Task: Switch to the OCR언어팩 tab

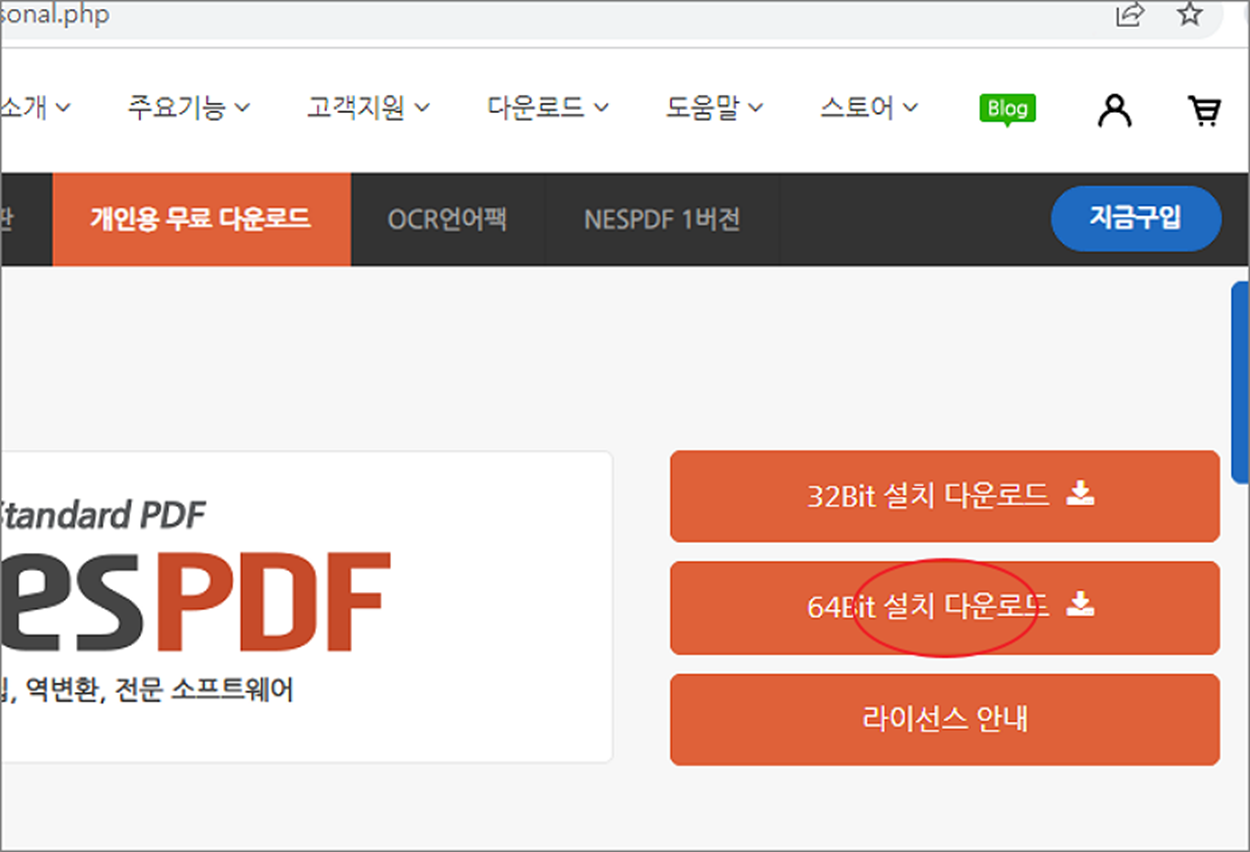Action: (x=448, y=219)
